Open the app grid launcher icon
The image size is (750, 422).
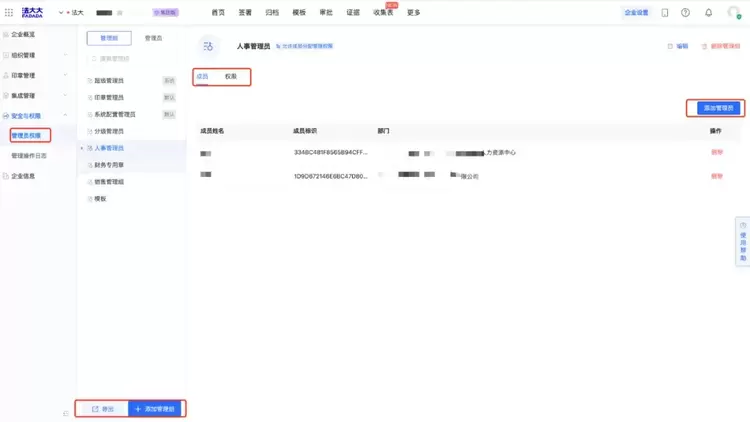pyautogui.click(x=9, y=12)
